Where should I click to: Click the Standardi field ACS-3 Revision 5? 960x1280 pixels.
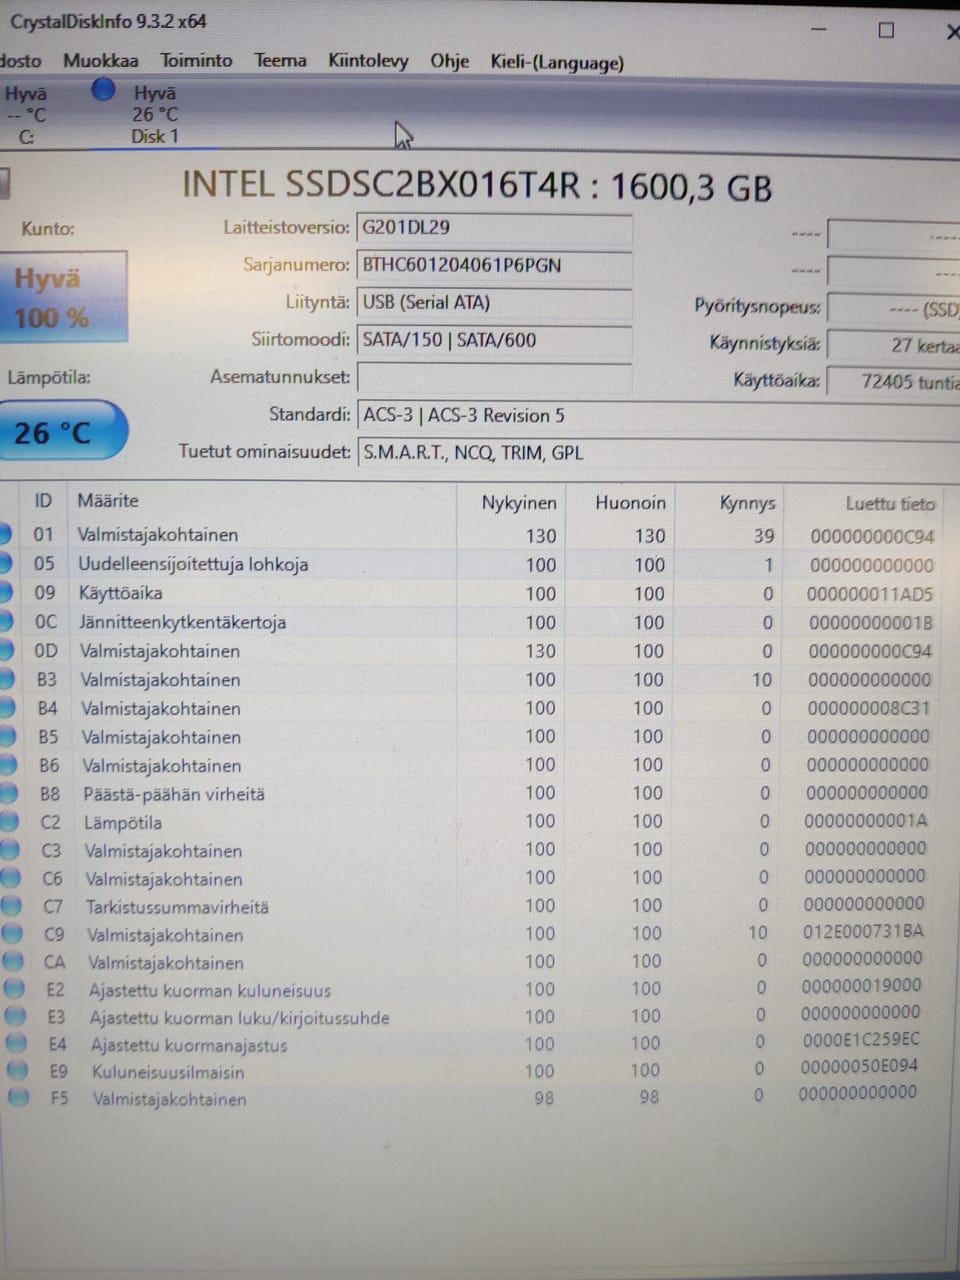coord(658,416)
